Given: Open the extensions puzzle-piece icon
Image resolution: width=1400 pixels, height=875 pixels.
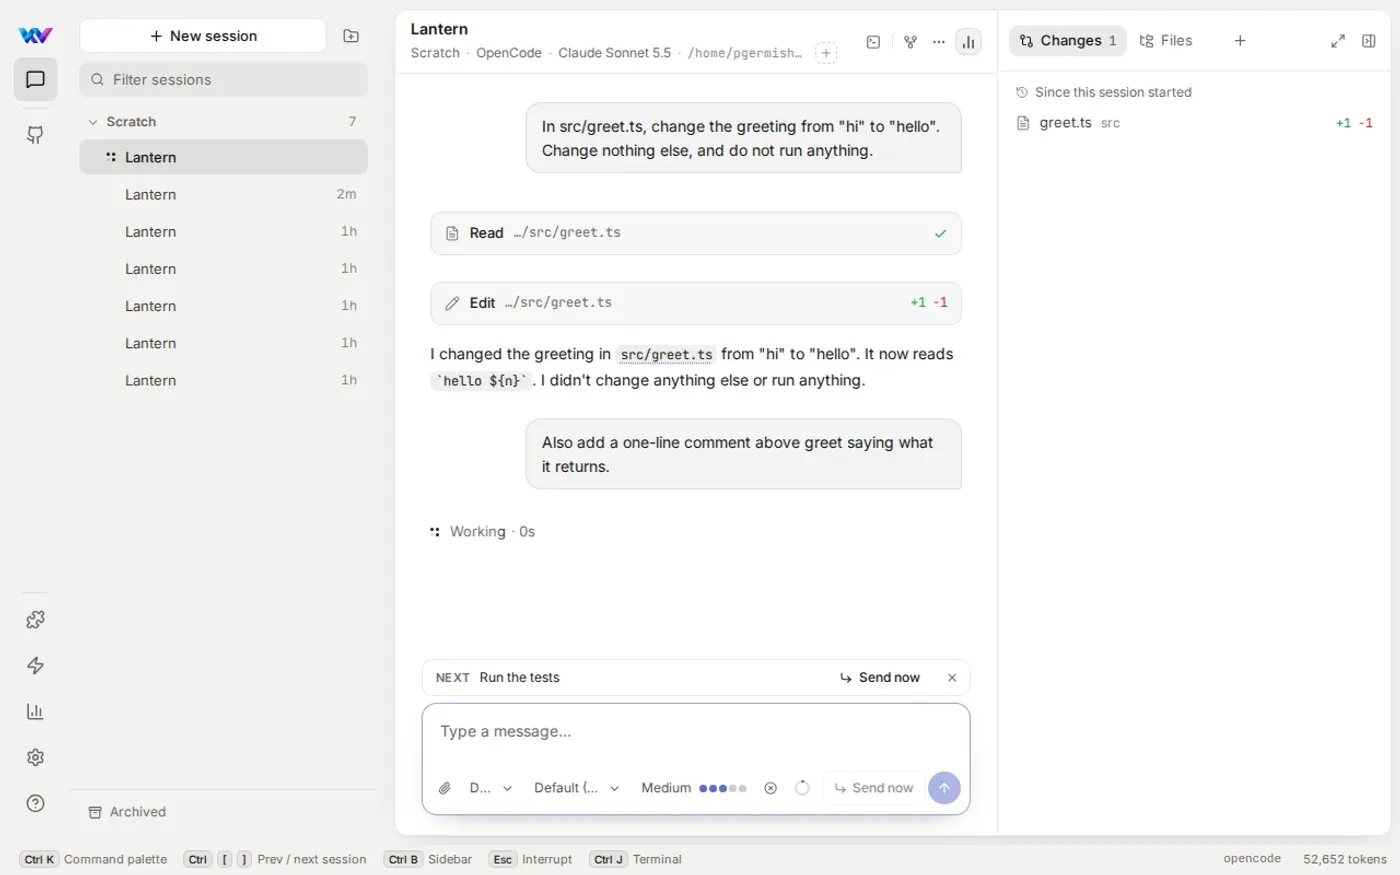Looking at the screenshot, I should coord(35,620).
